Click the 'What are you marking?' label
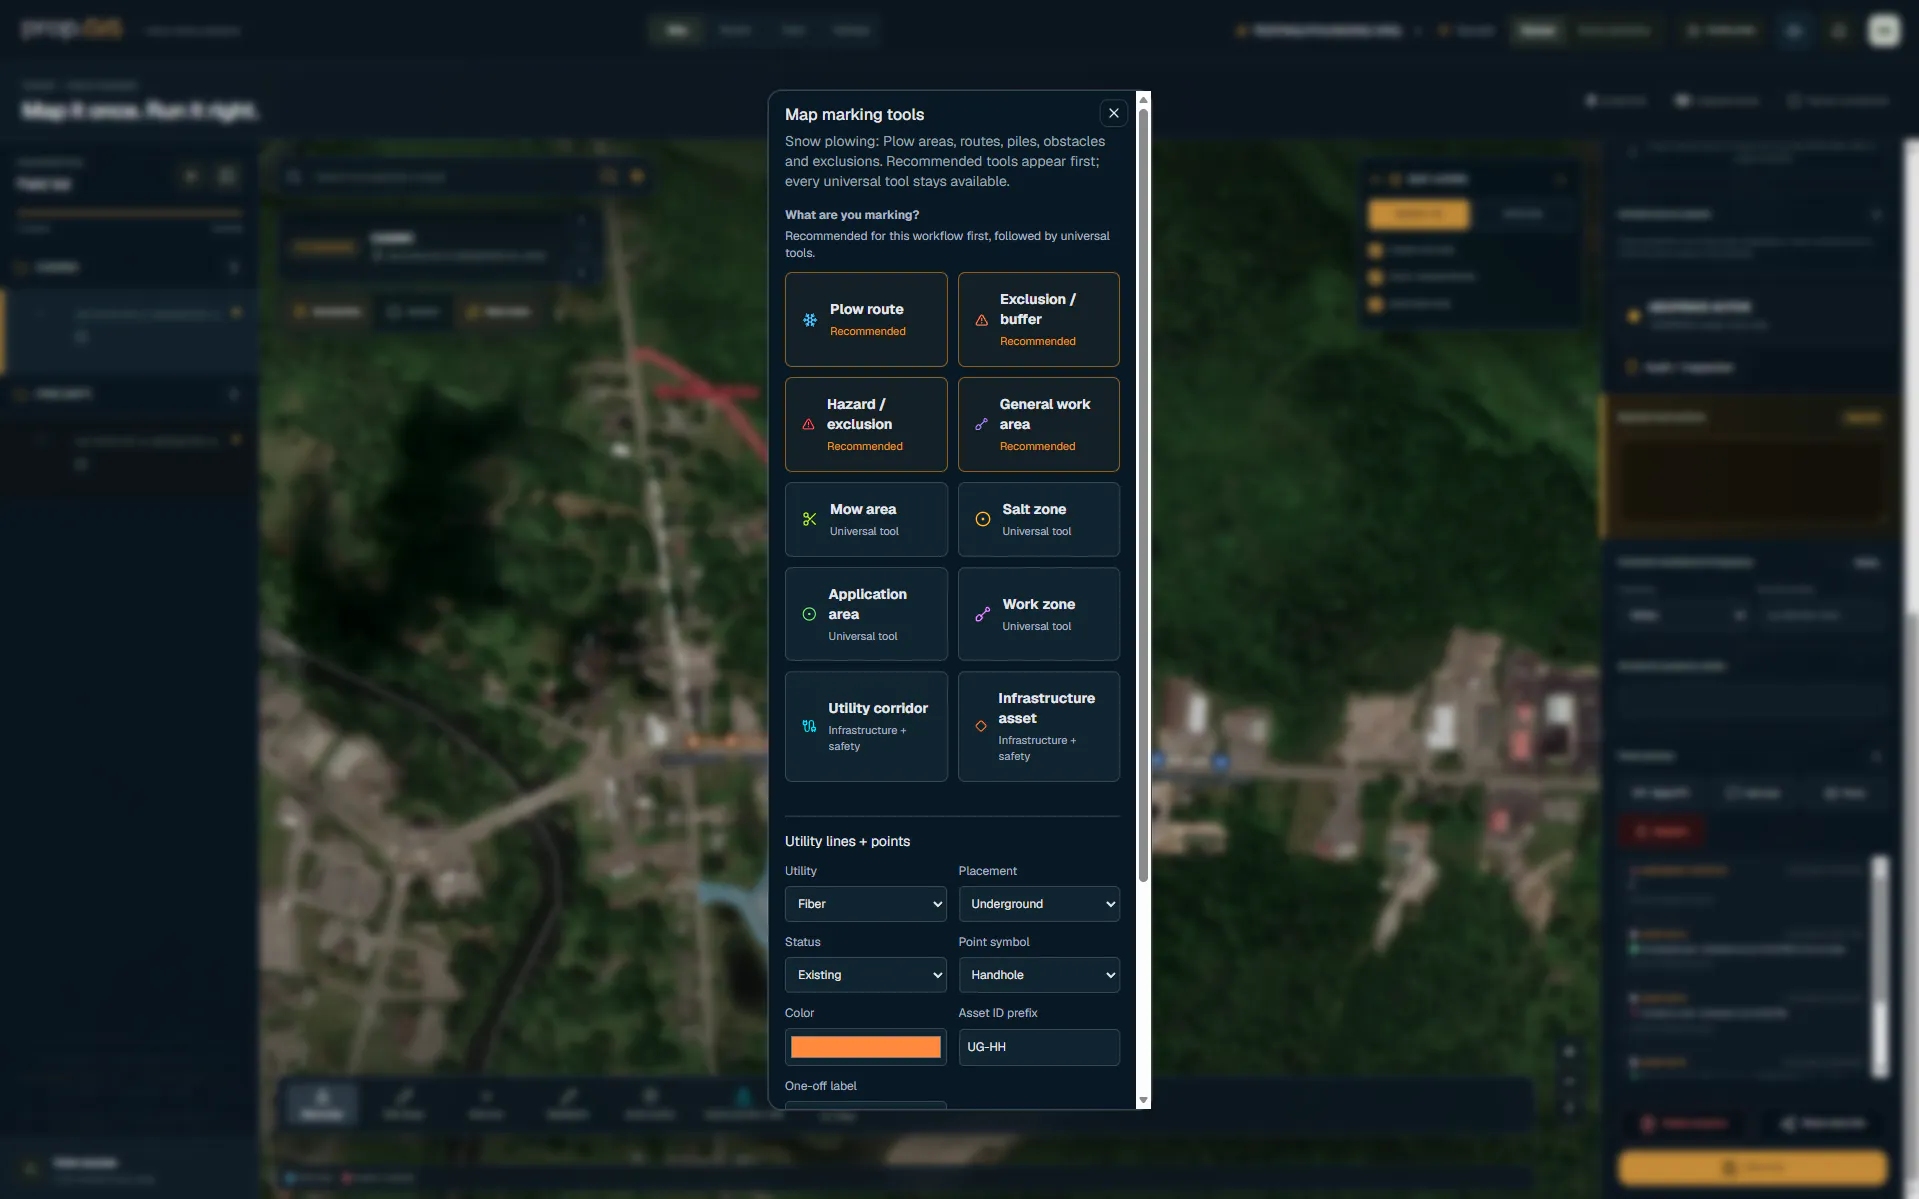This screenshot has height=1199, width=1919. coord(852,215)
